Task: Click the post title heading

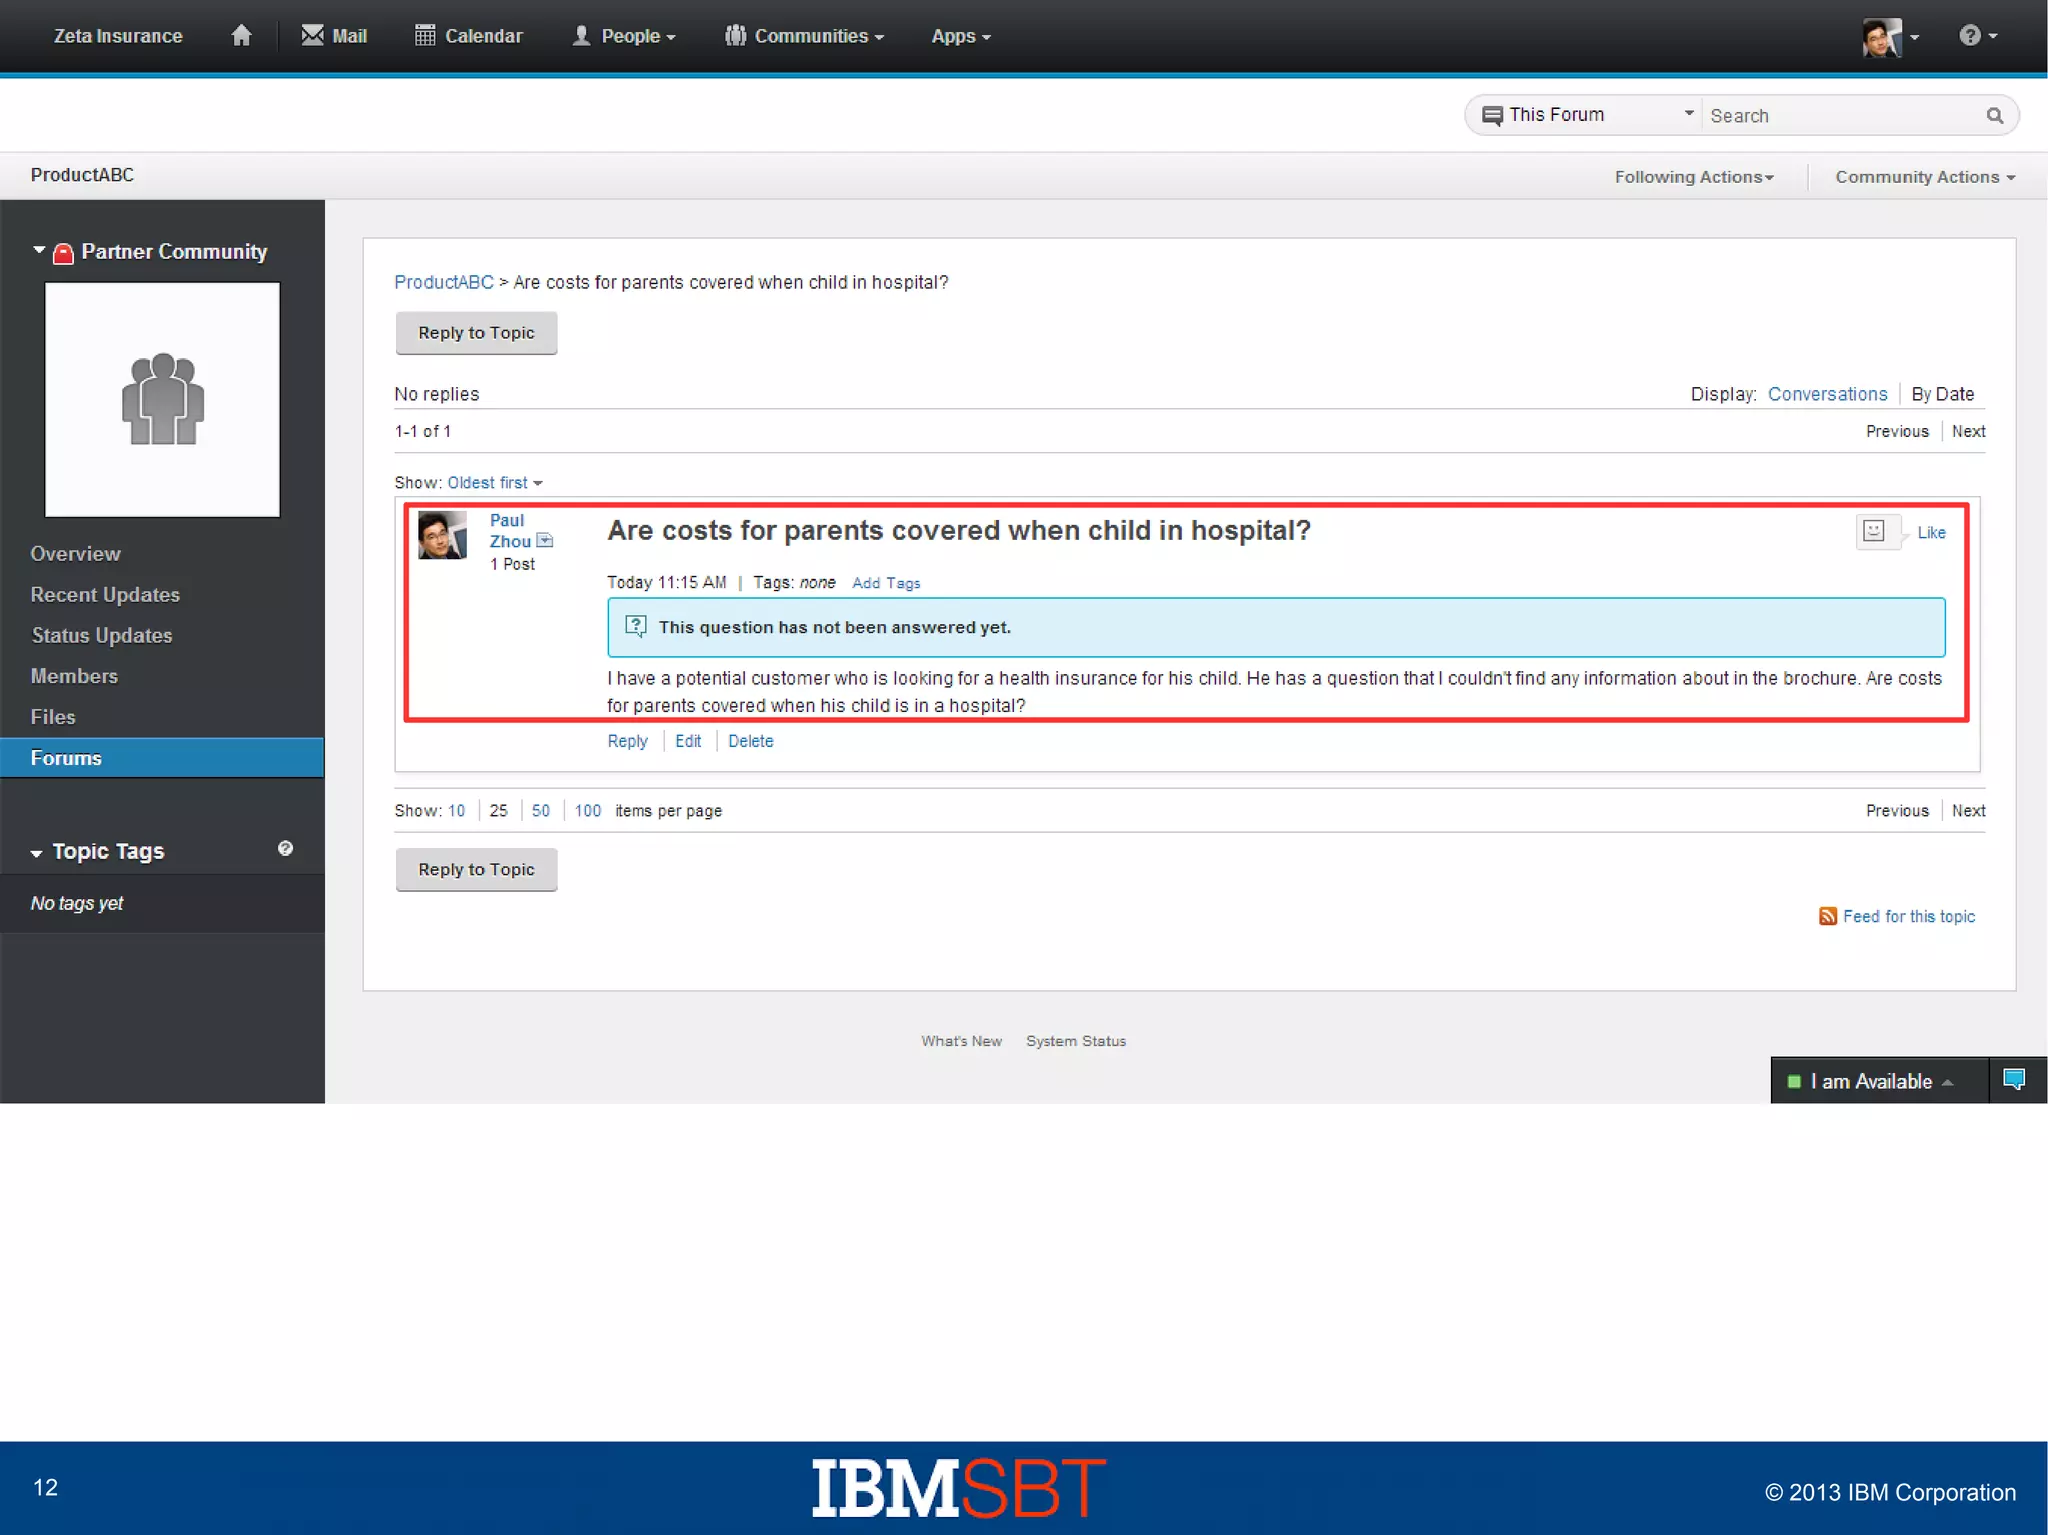Action: coord(959,531)
